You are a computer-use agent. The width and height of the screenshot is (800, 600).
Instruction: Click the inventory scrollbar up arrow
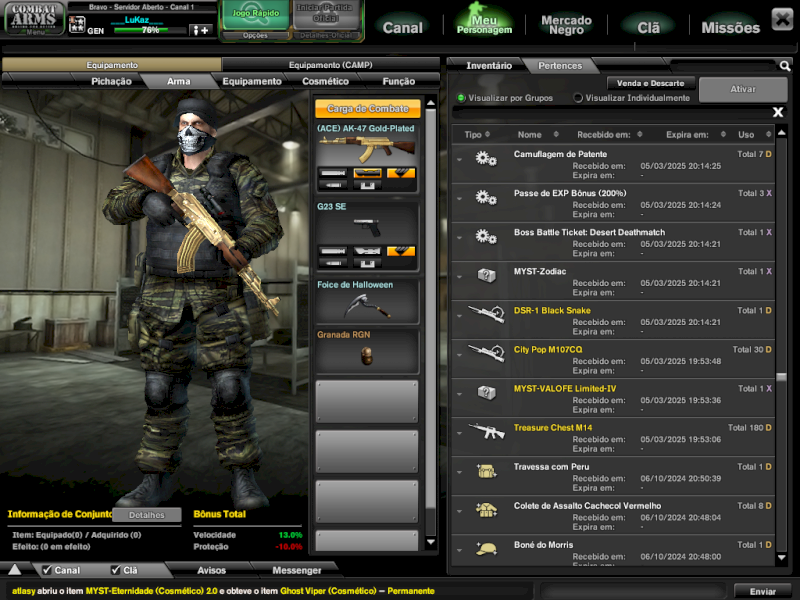(781, 133)
